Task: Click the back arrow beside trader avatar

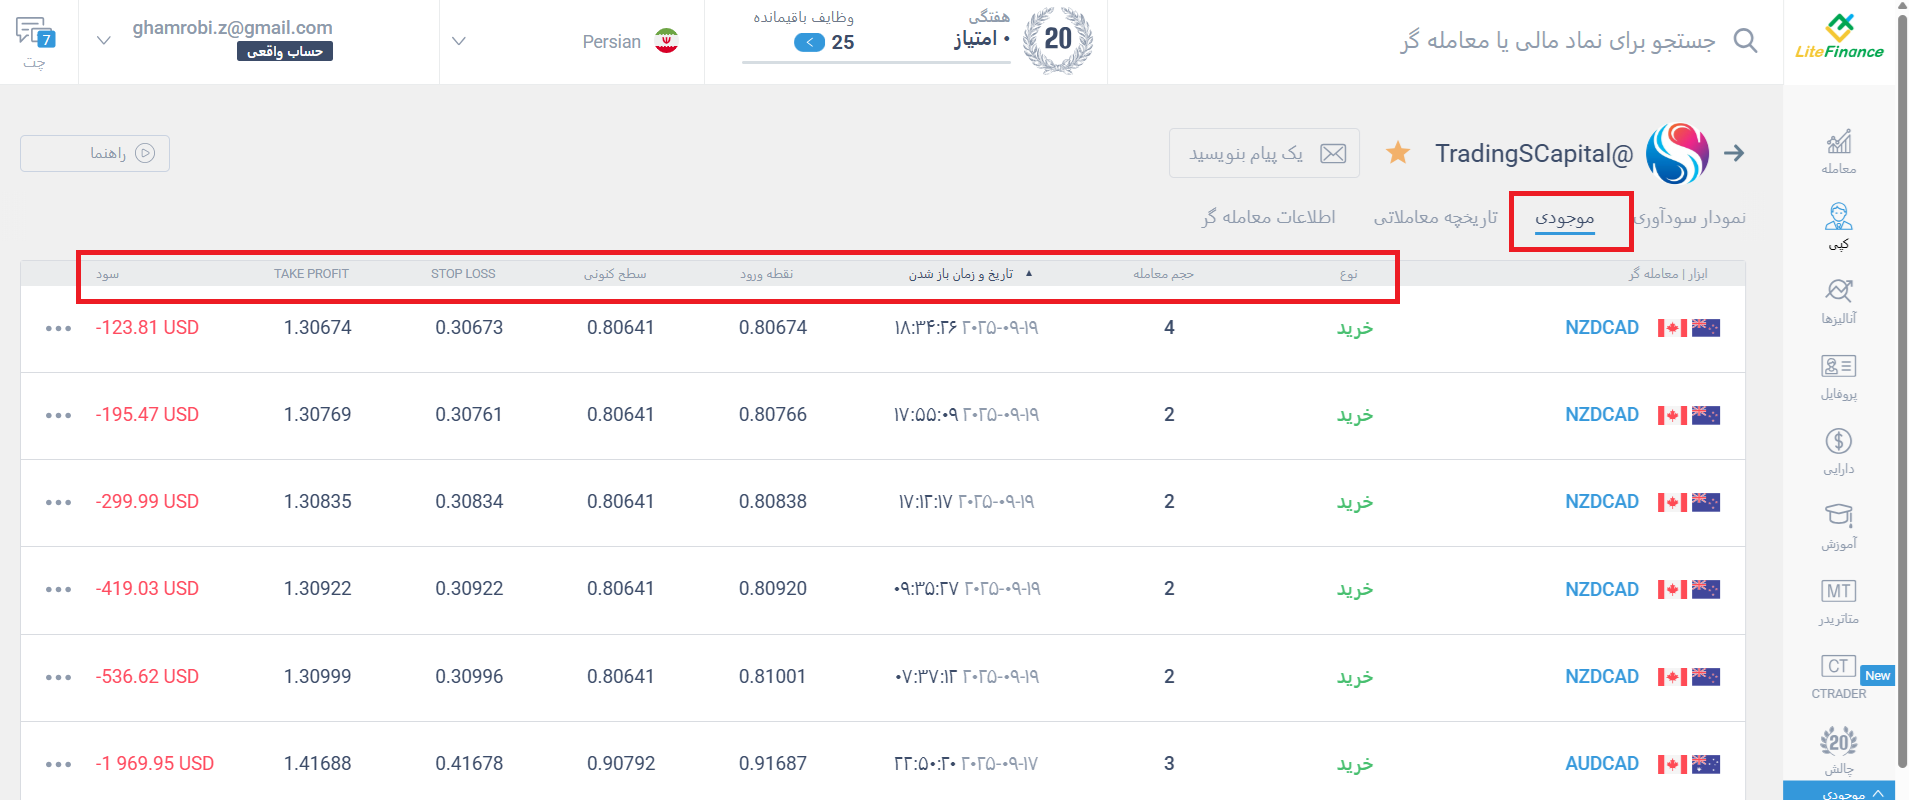Action: coord(1734,153)
